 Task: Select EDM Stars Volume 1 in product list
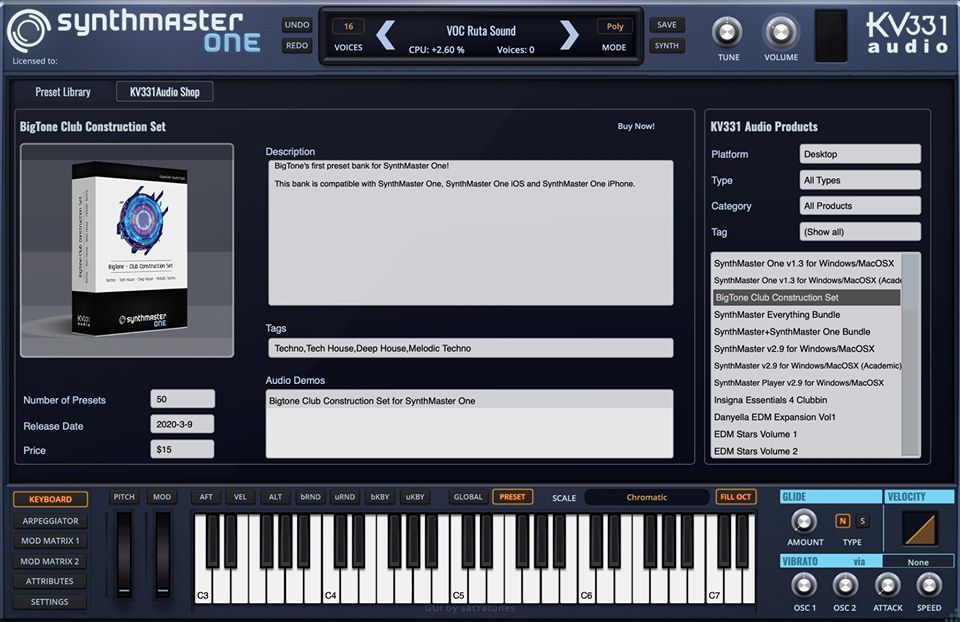(x=806, y=434)
